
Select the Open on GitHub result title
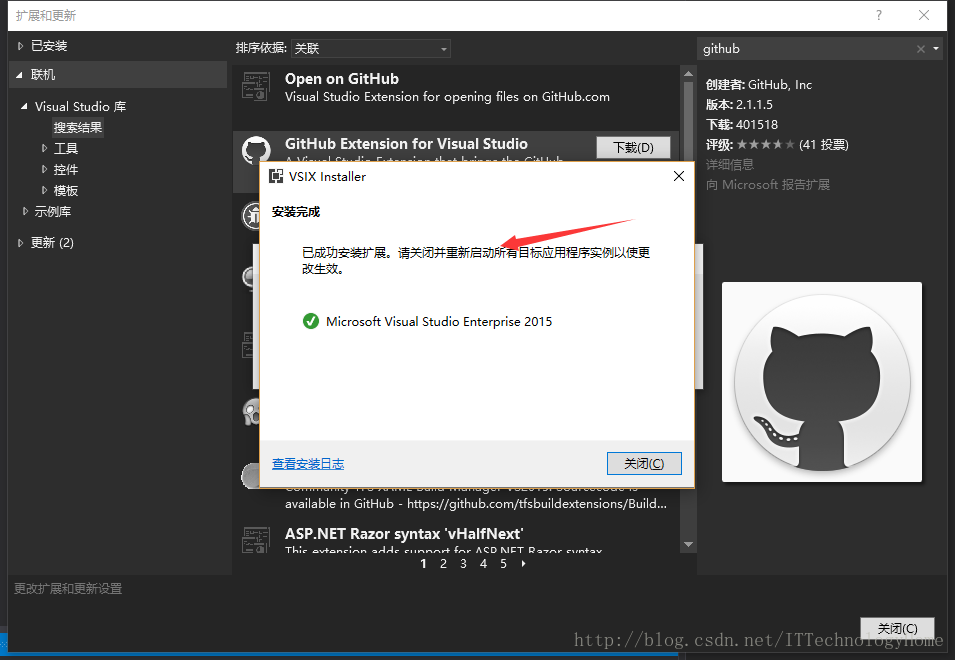coord(342,79)
